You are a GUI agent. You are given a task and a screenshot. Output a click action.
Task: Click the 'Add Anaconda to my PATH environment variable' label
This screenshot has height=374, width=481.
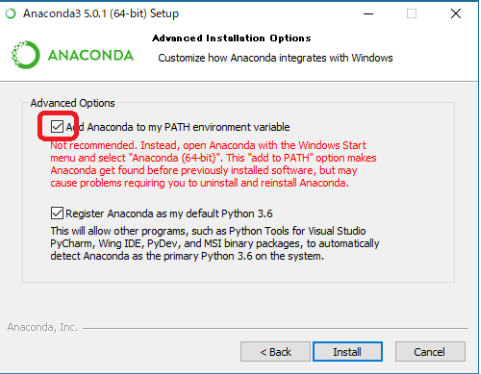[x=178, y=127]
